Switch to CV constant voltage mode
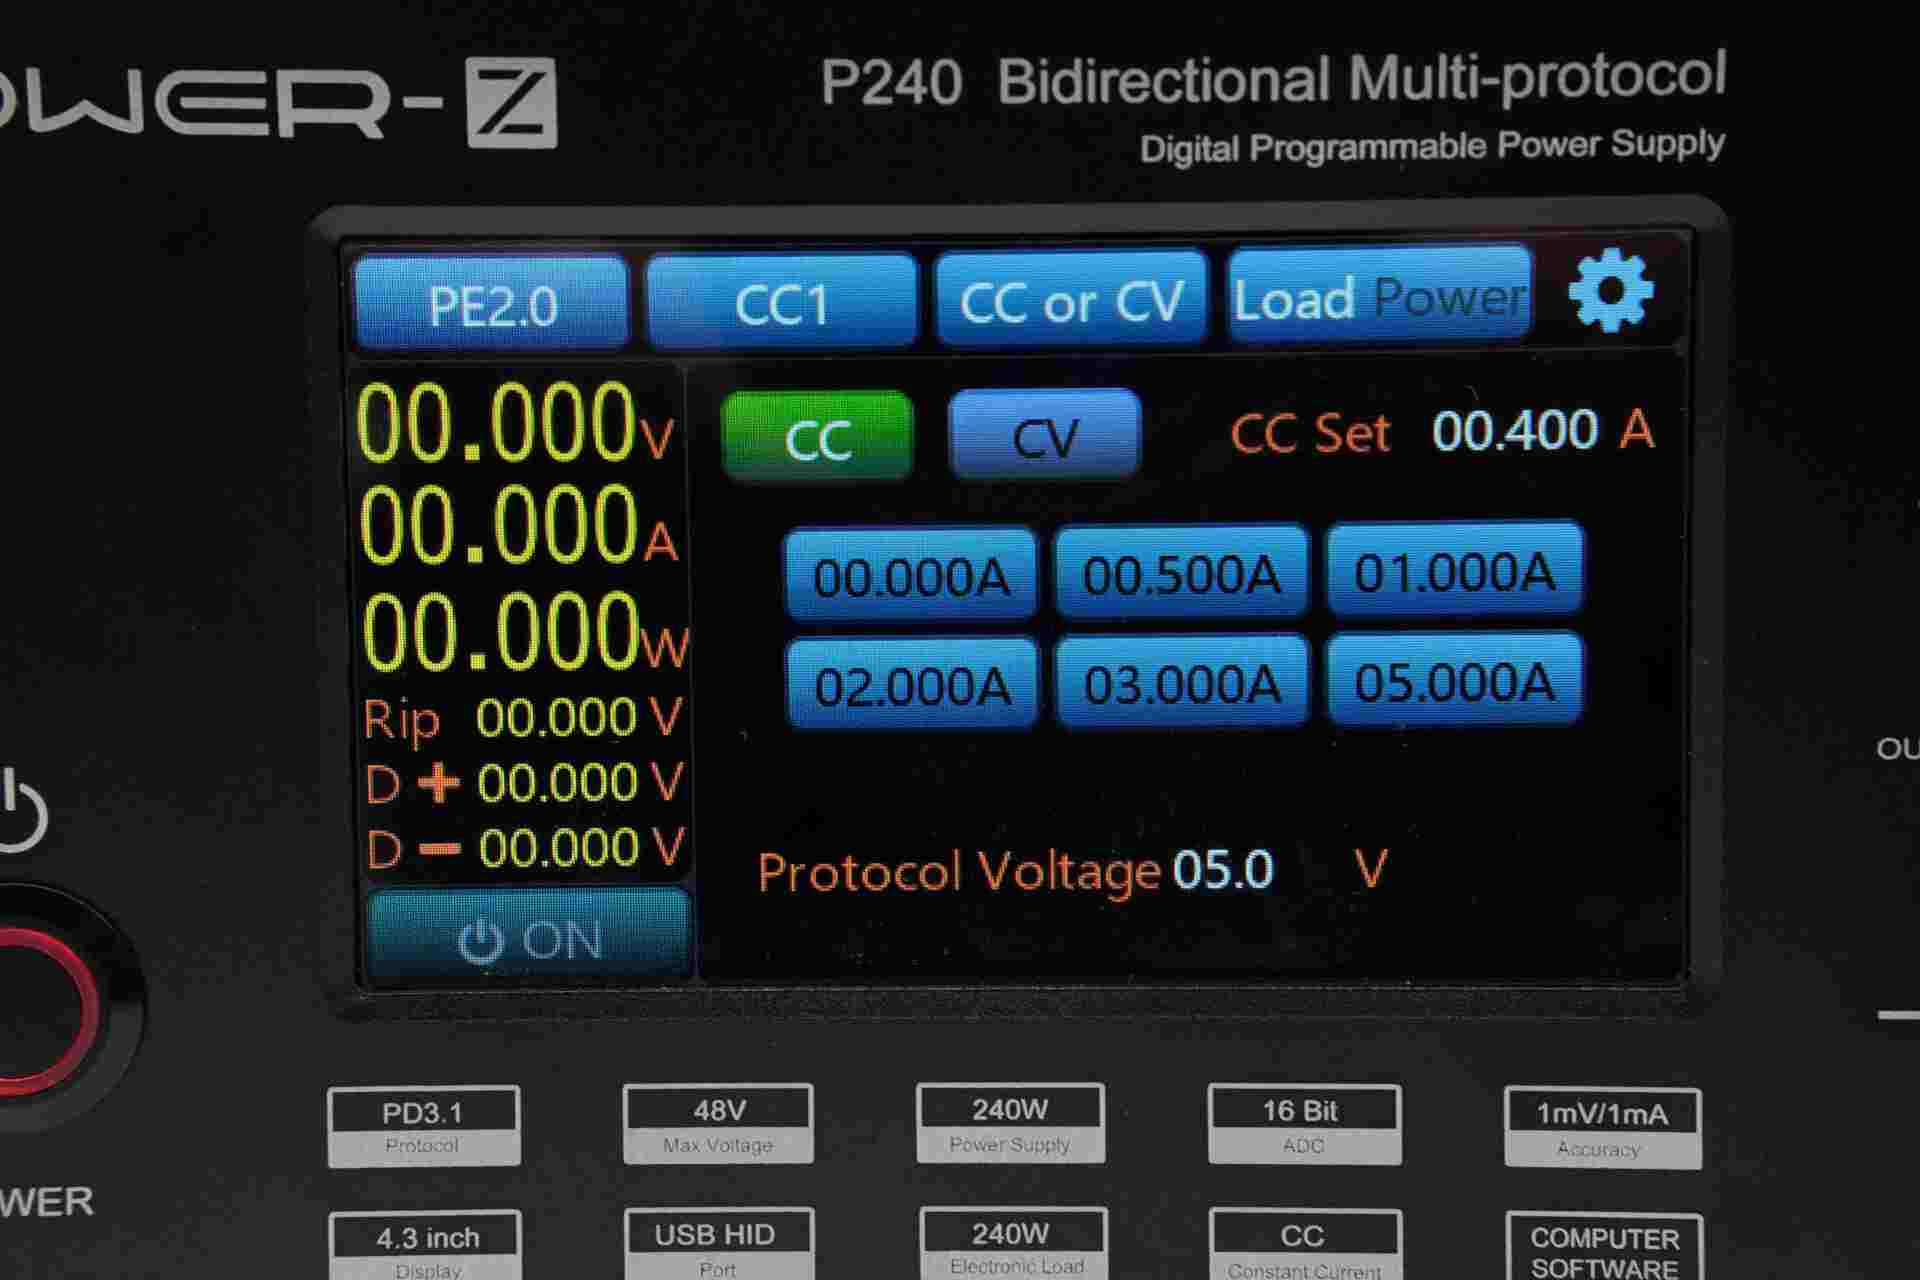This screenshot has height=1280, width=1920. pyautogui.click(x=1045, y=433)
